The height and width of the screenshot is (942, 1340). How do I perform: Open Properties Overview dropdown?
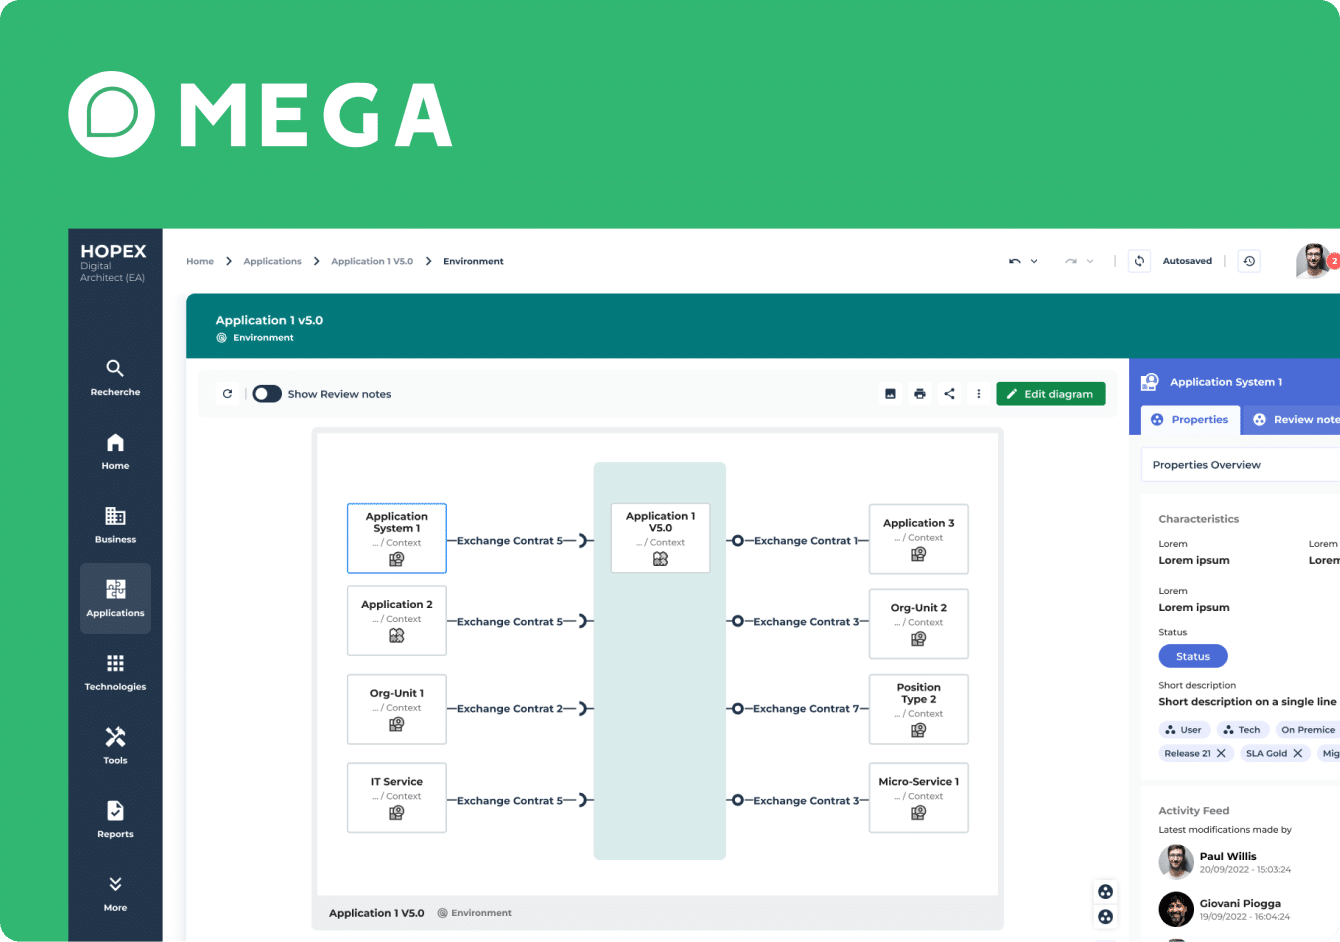(x=1240, y=465)
